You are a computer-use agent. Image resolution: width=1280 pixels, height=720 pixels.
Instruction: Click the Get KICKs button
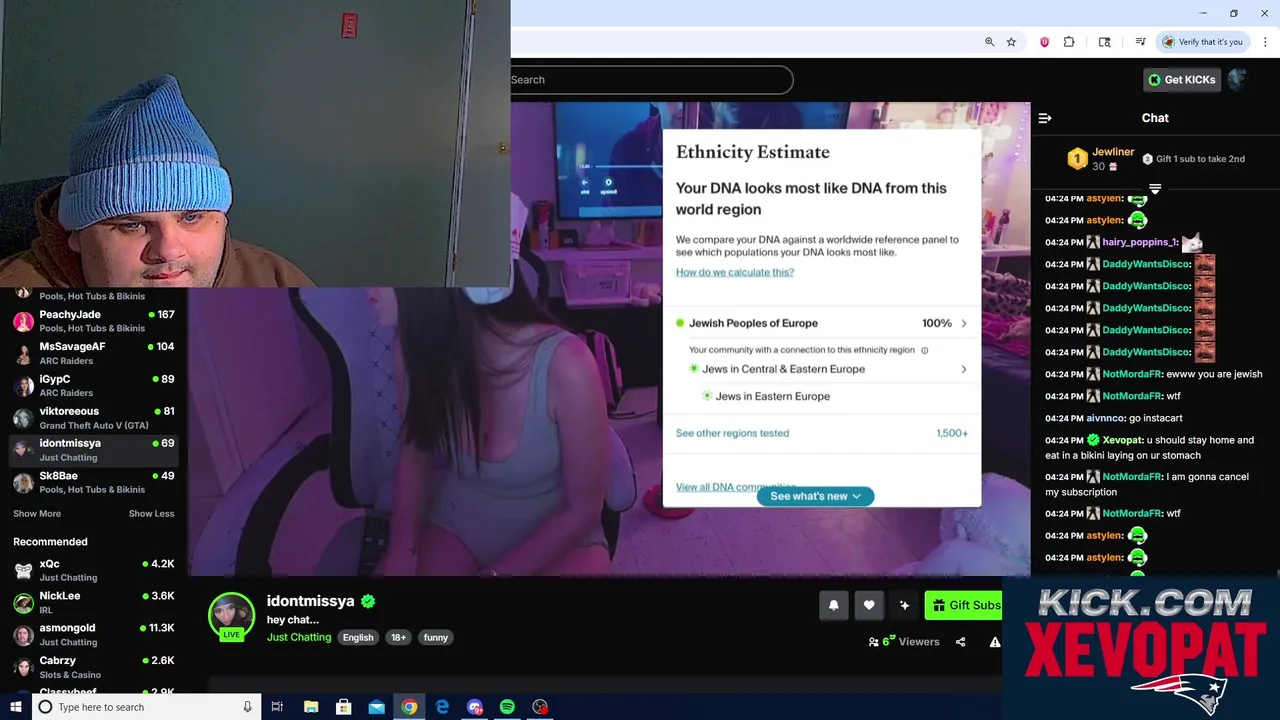pyautogui.click(x=1181, y=80)
